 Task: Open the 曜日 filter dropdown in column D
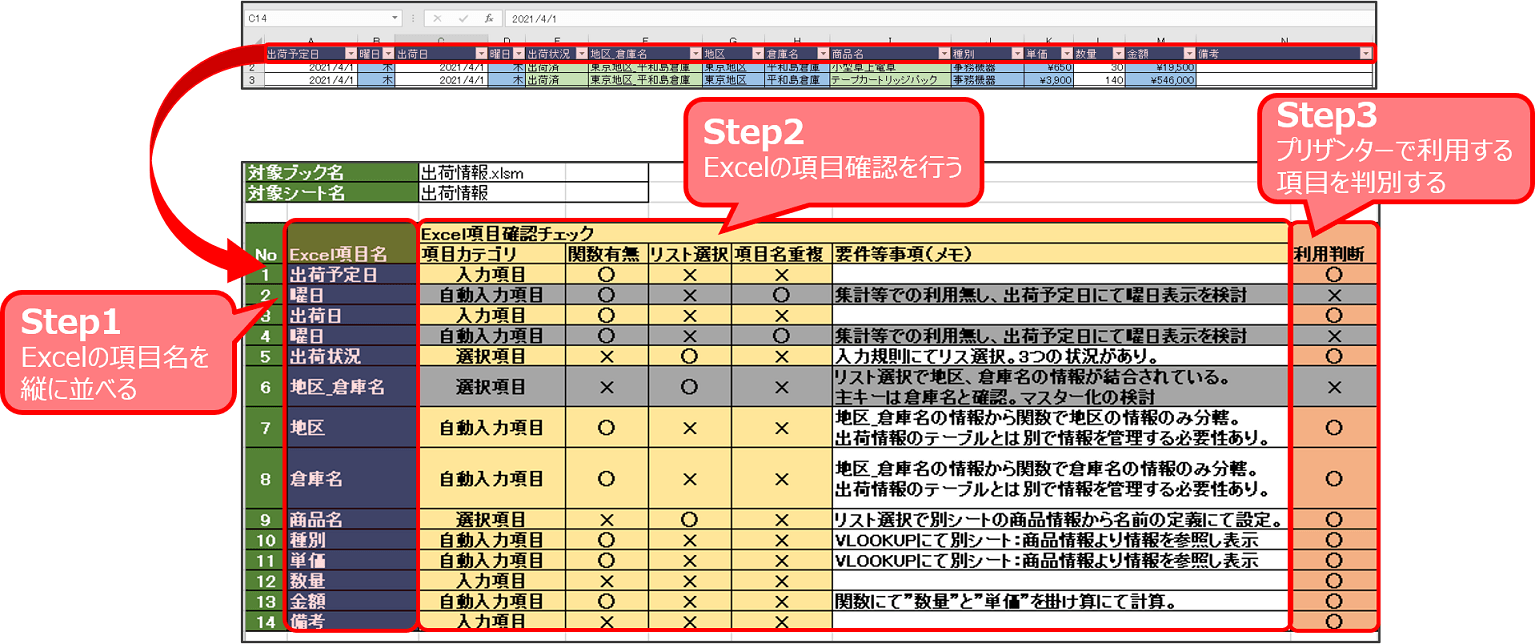click(x=518, y=52)
